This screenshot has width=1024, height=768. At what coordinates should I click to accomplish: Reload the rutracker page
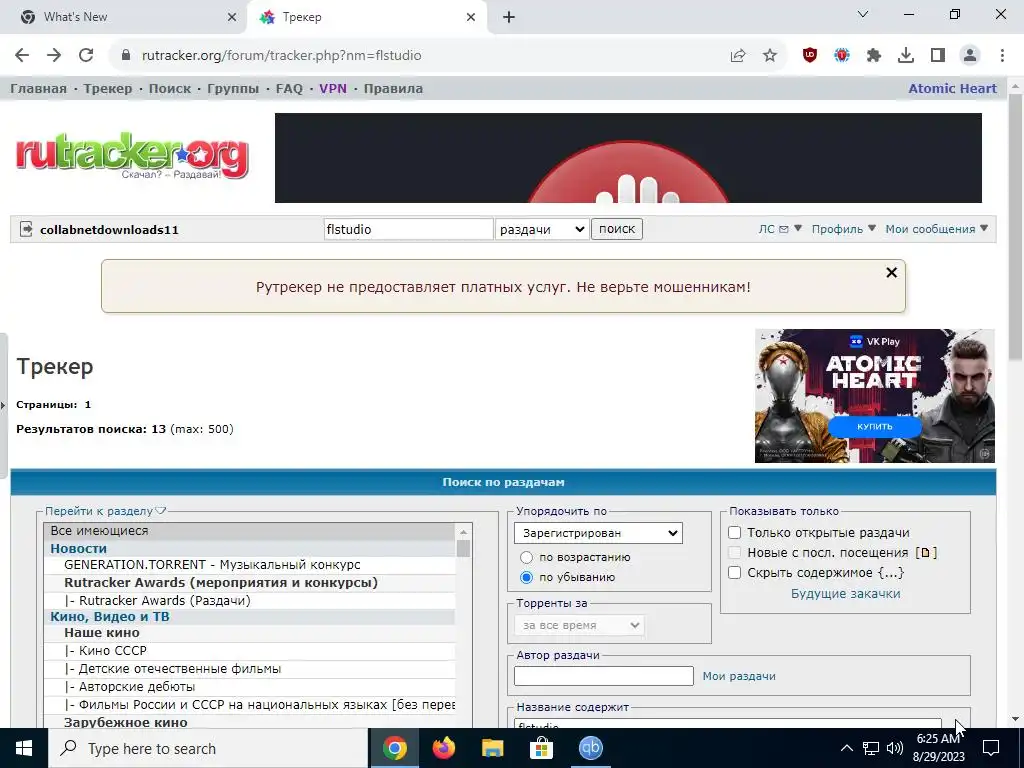(86, 56)
